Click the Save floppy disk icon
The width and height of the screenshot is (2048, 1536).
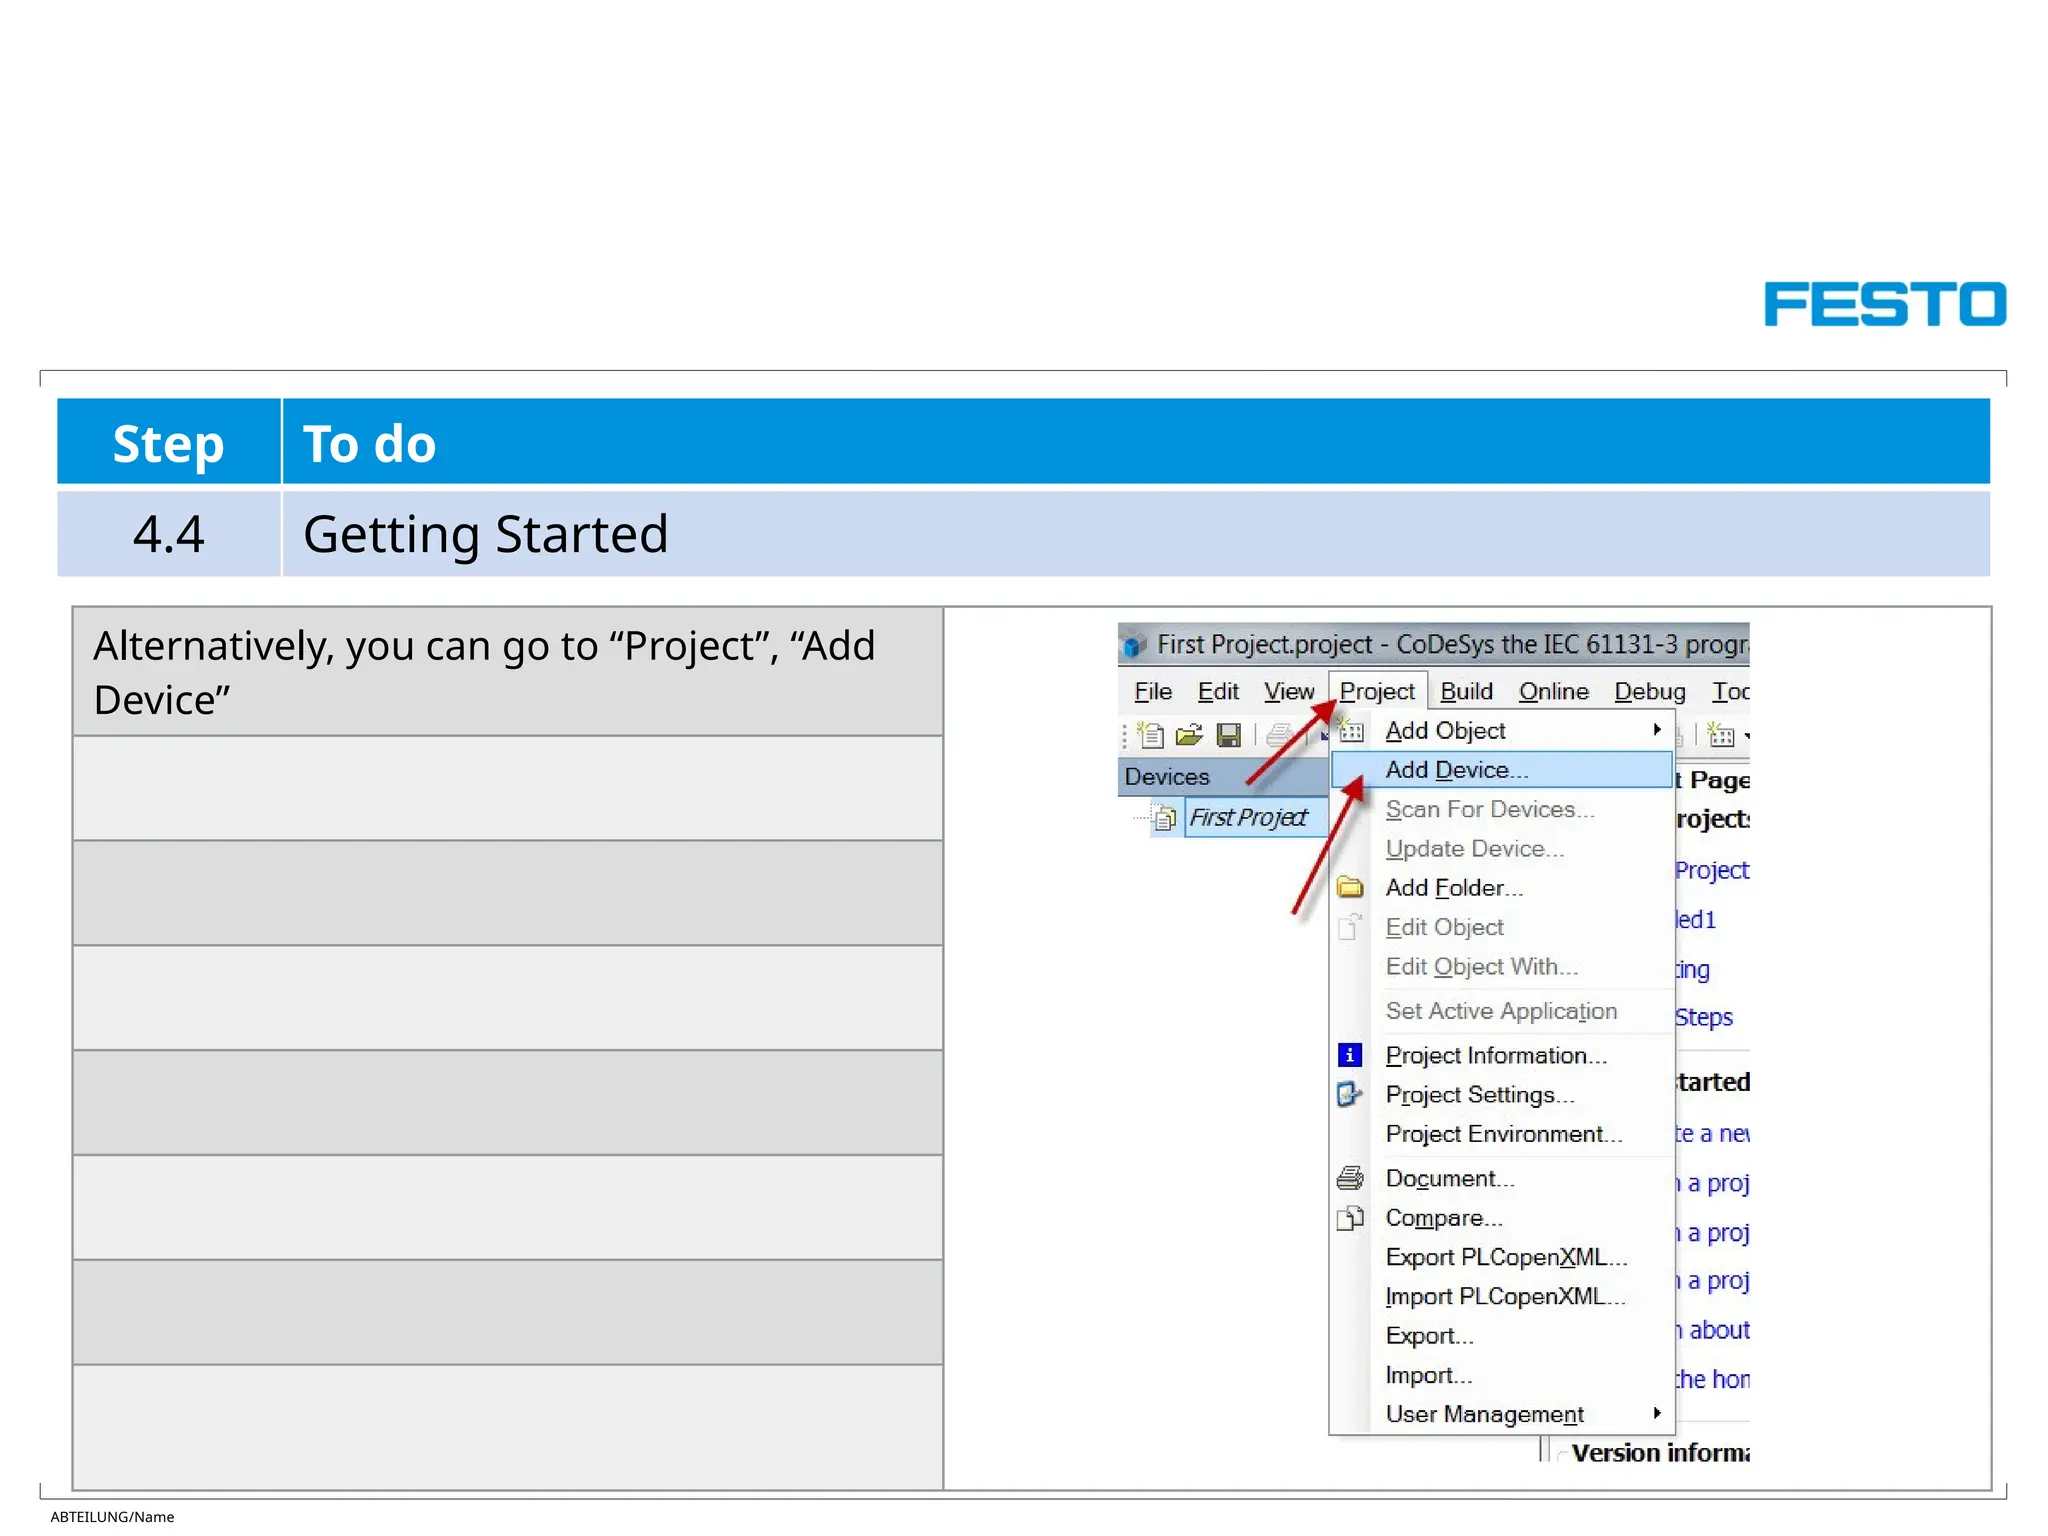point(1228,736)
